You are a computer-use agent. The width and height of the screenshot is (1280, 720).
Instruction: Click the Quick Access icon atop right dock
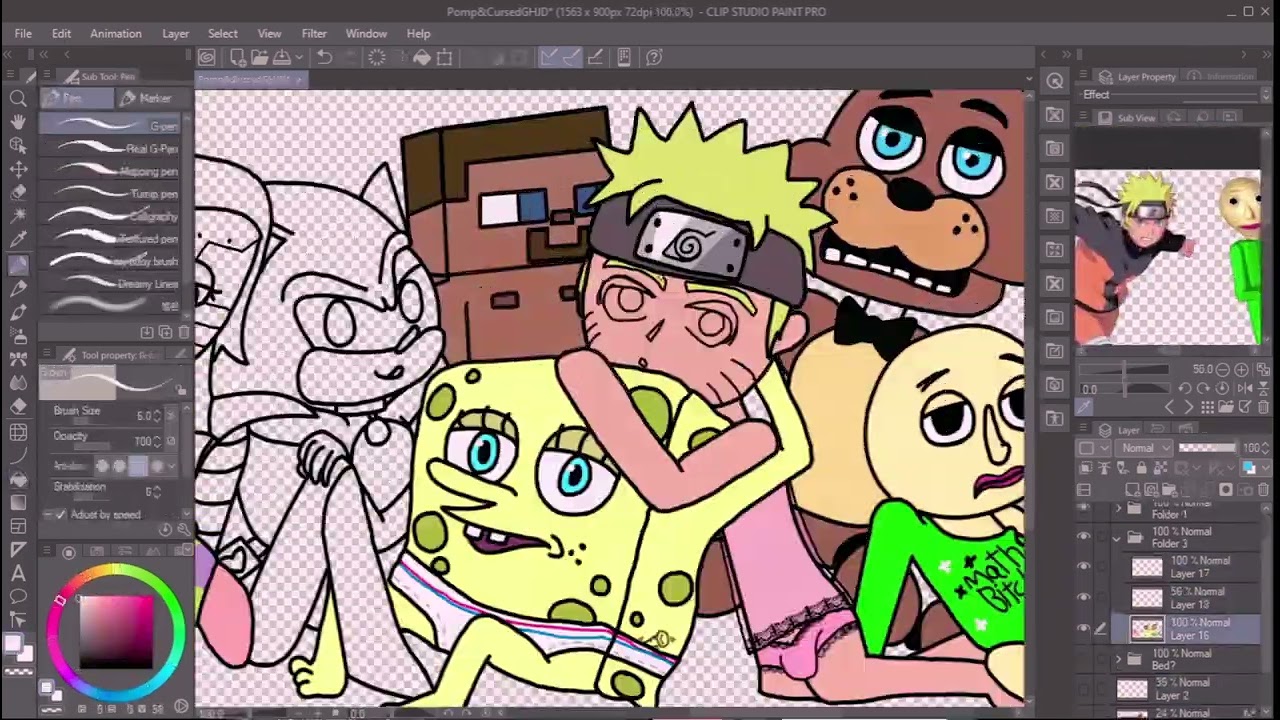(x=1055, y=82)
